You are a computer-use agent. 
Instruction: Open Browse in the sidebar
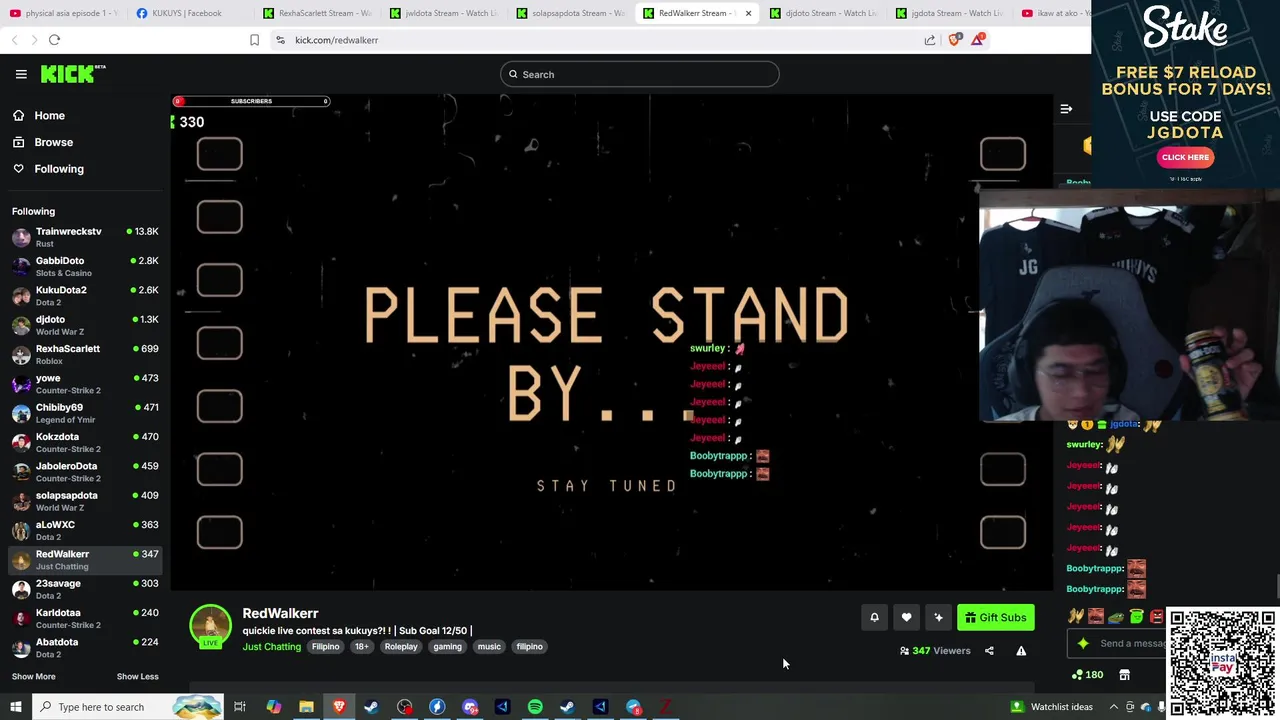coord(53,142)
